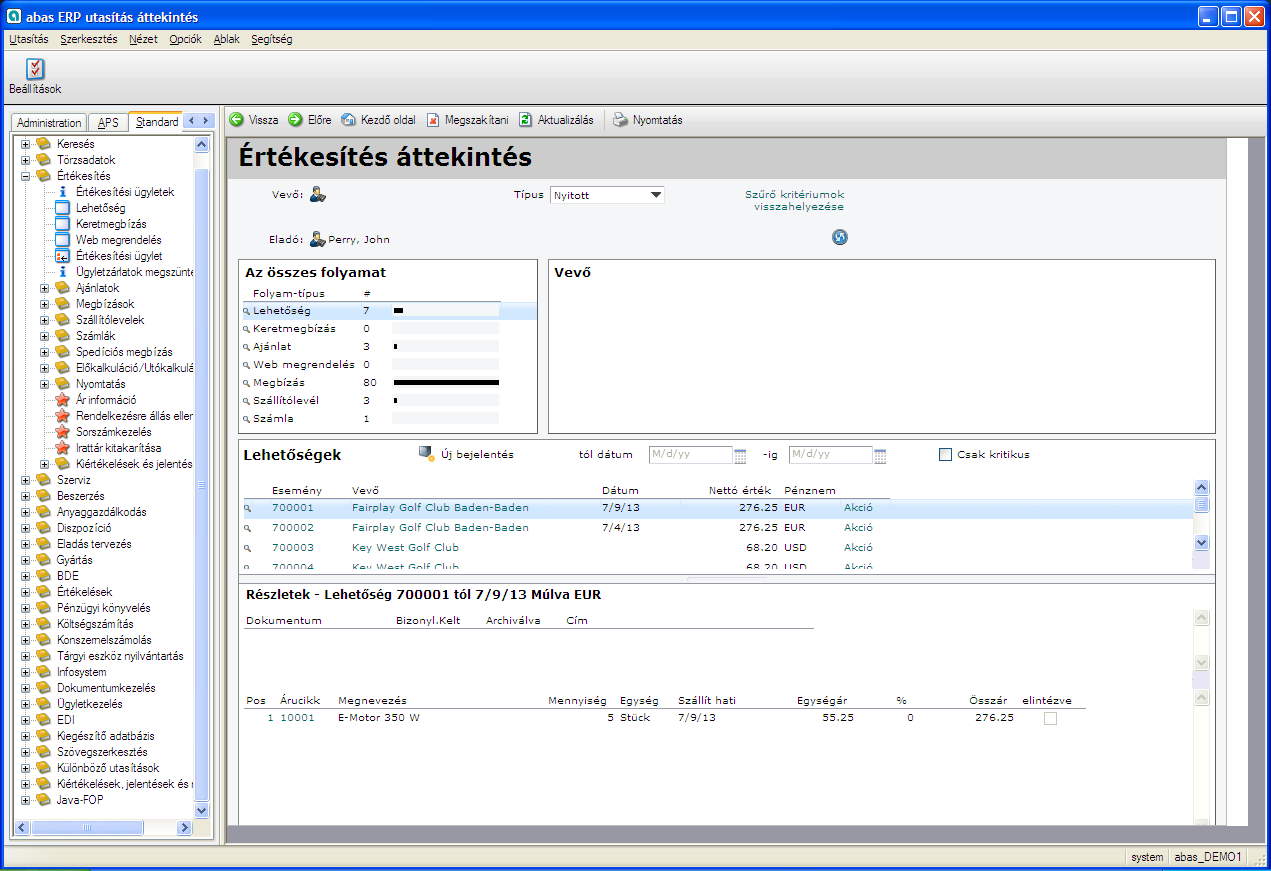Expand the Ajánlatok tree node
This screenshot has height=871, width=1271.
click(44, 288)
